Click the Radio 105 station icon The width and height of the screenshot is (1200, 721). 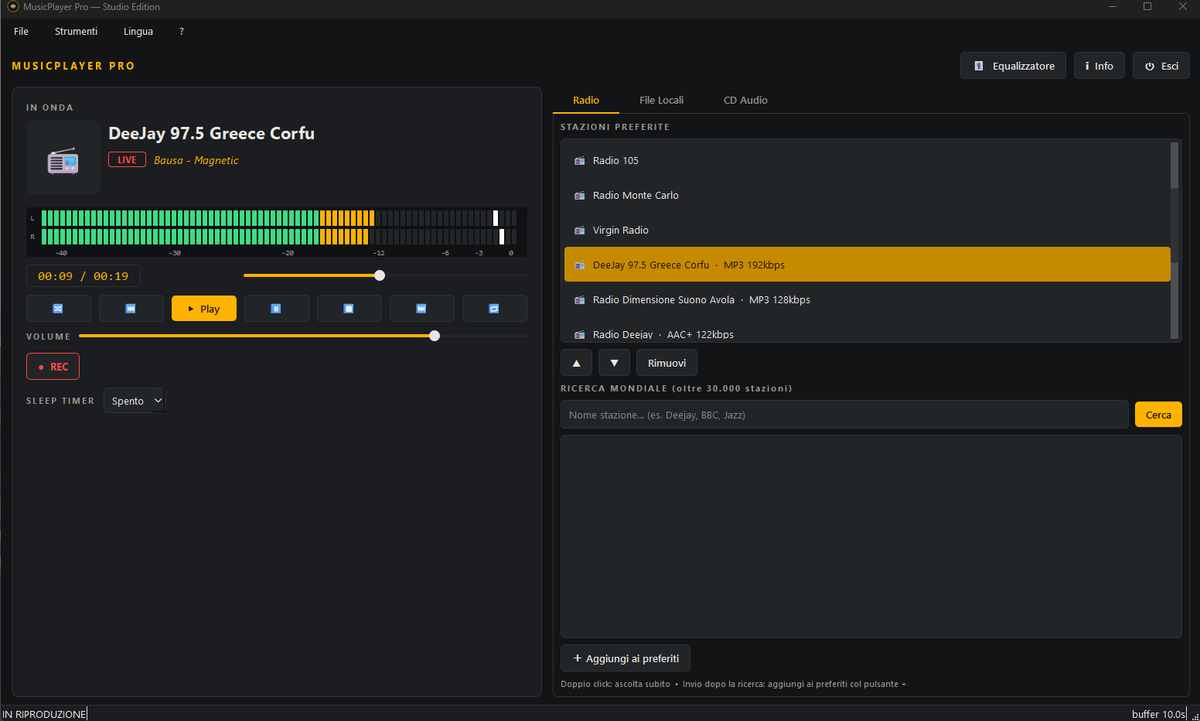click(x=580, y=161)
